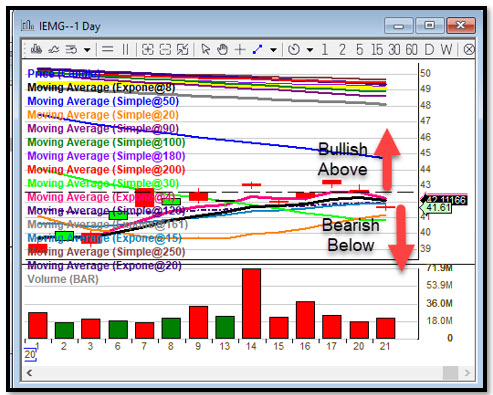Viewport: 493px width, 395px height.
Task: Click the Volume (BAR) legend label
Action: [x=63, y=279]
